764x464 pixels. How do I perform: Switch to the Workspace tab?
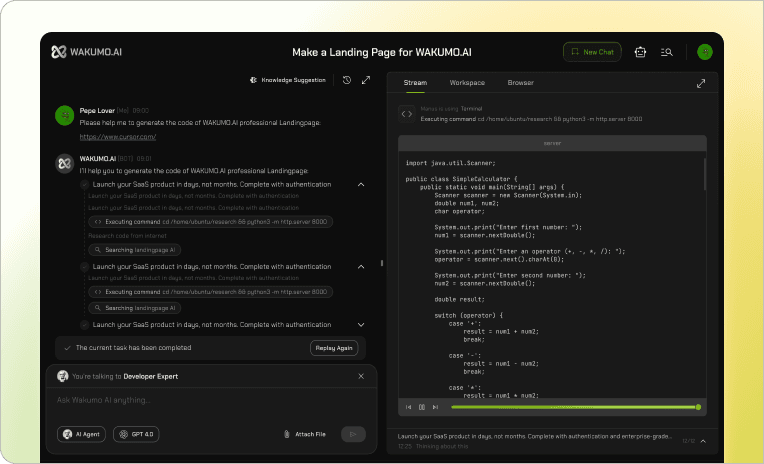(467, 83)
